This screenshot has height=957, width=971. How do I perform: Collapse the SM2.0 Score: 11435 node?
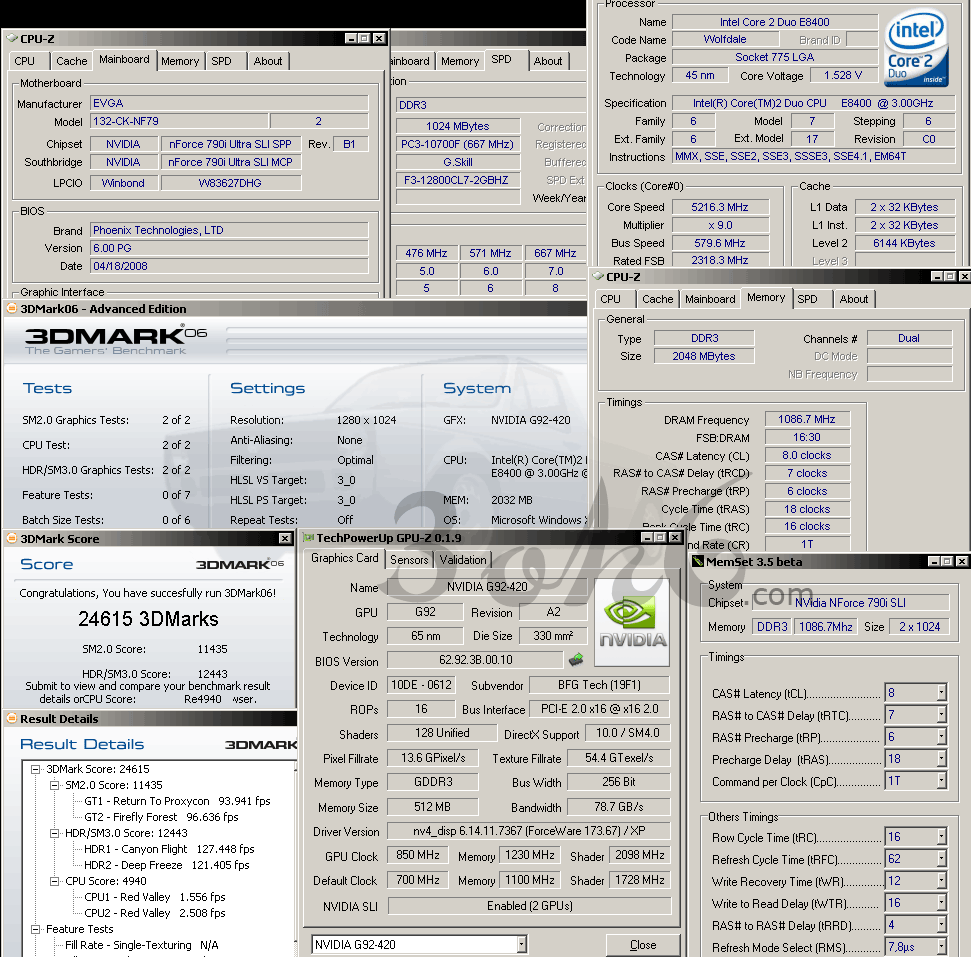54,785
